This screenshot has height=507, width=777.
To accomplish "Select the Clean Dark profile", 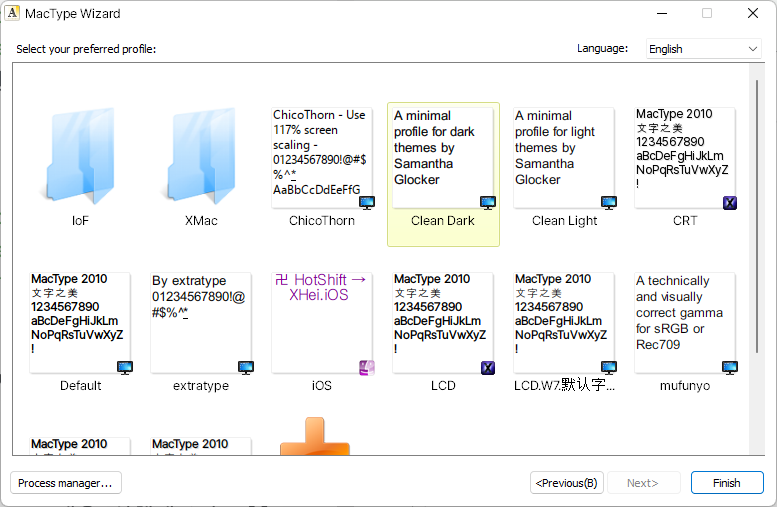I will pyautogui.click(x=443, y=160).
